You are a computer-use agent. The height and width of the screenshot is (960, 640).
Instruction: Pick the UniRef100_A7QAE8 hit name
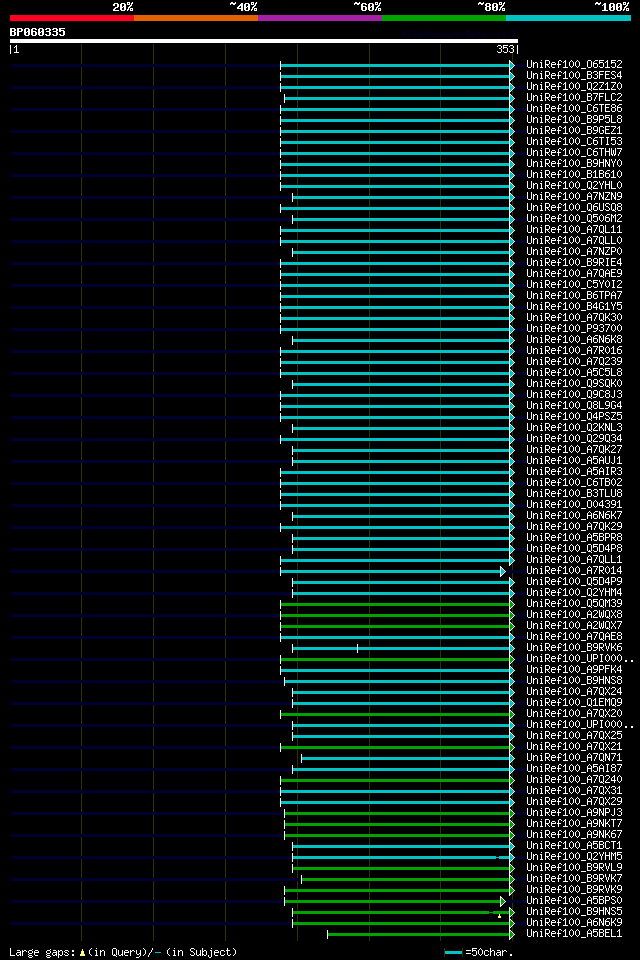pos(574,637)
